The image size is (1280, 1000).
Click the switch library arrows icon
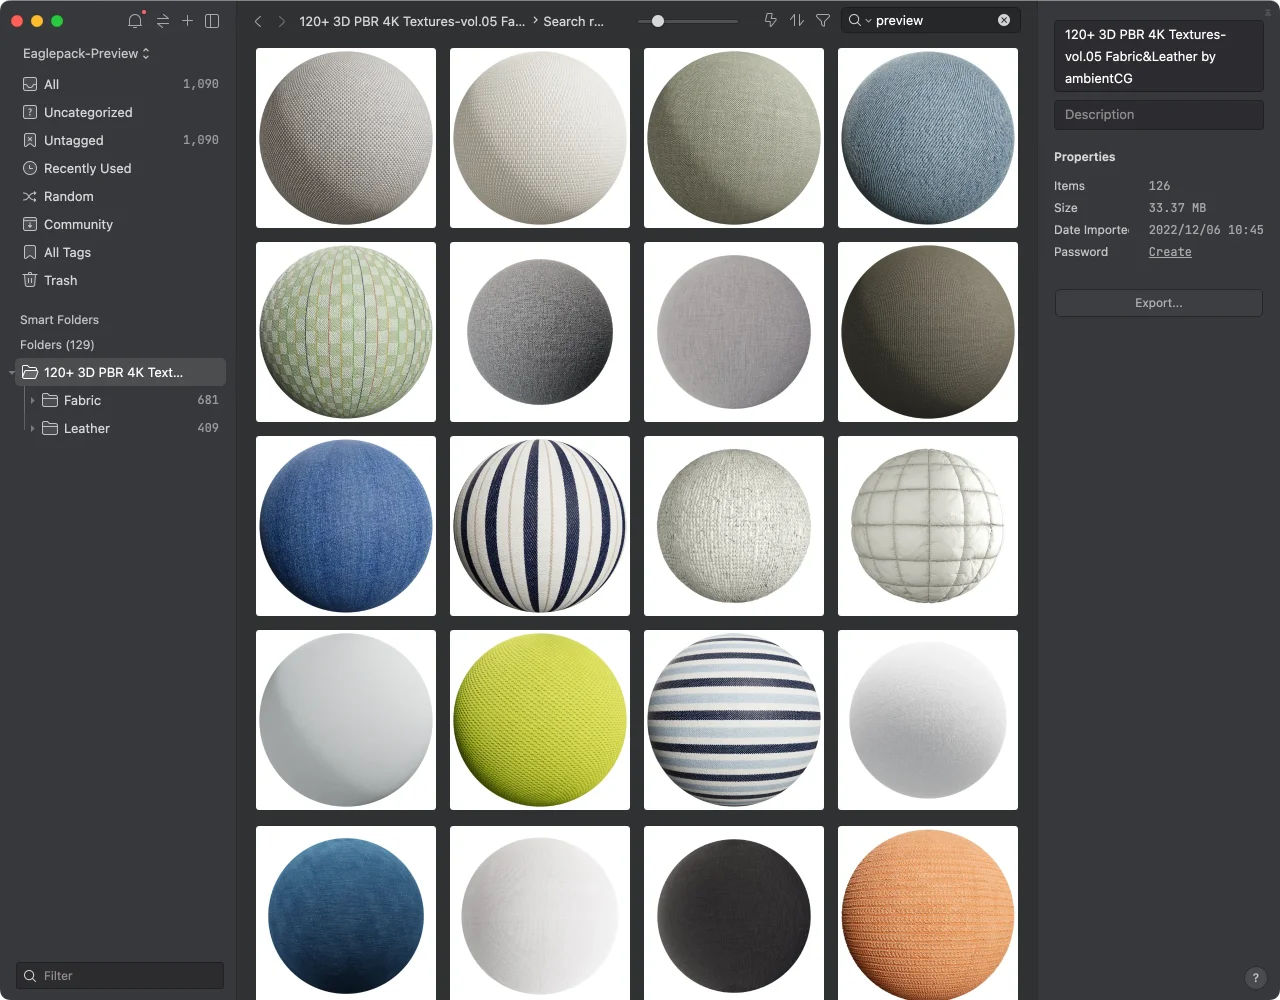click(162, 20)
